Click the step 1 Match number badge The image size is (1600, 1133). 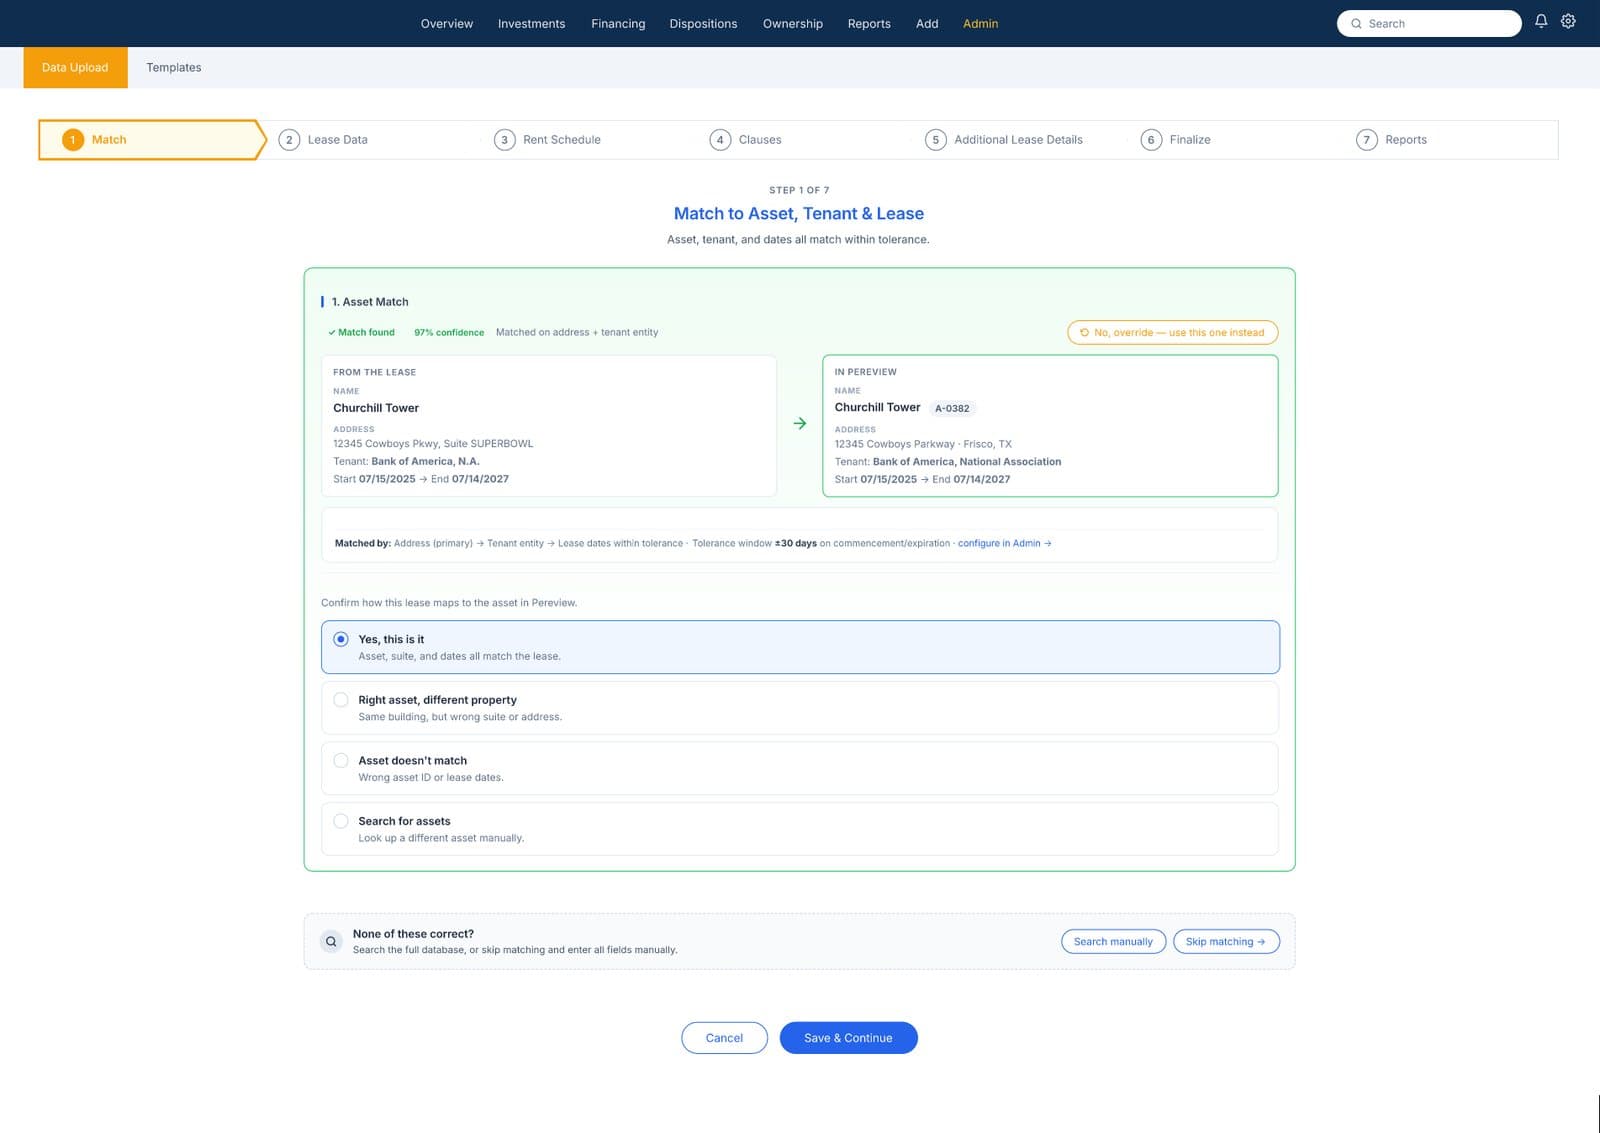pyautogui.click(x=73, y=140)
